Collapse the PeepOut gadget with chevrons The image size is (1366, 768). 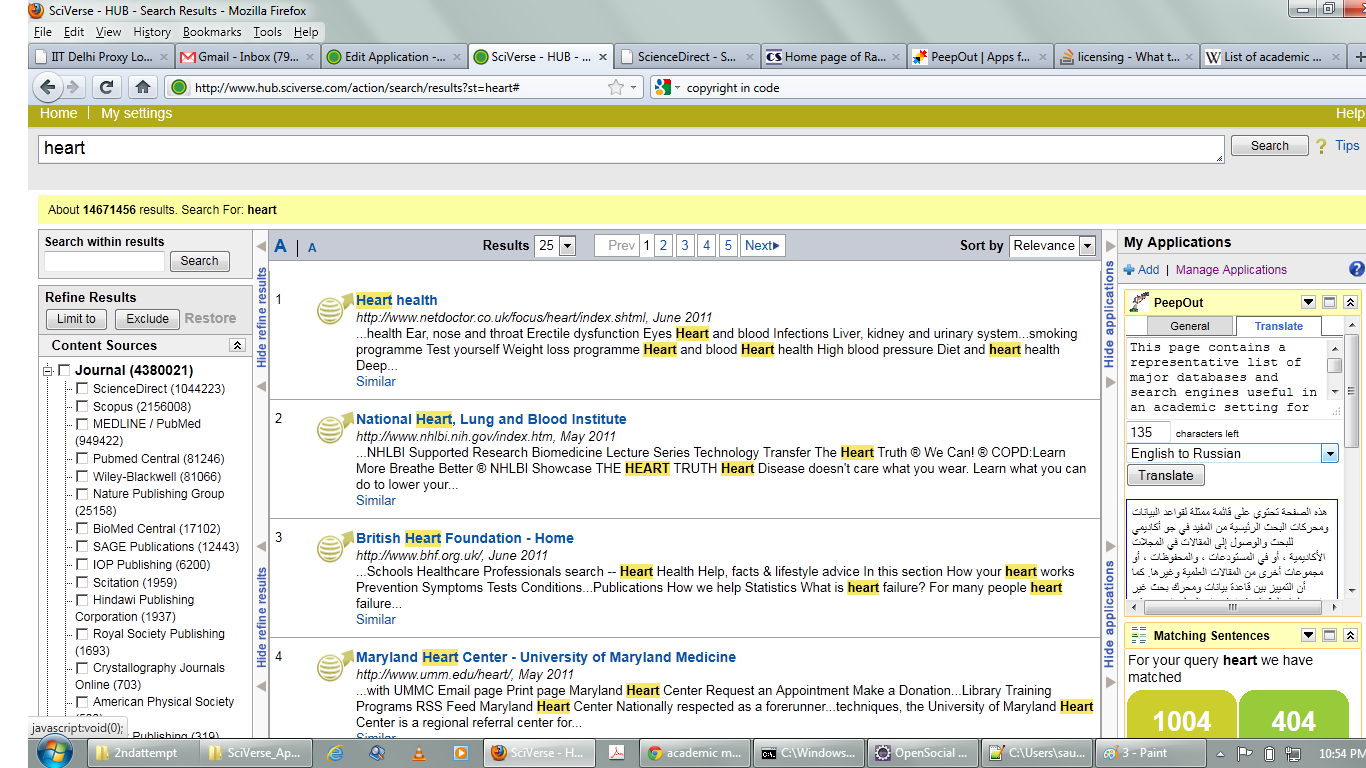click(1350, 302)
